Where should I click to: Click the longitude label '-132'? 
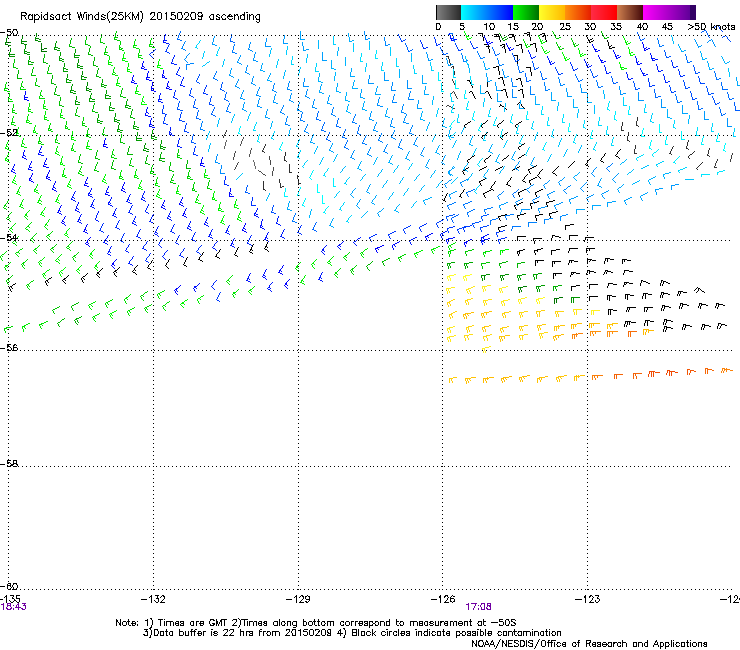point(153,599)
